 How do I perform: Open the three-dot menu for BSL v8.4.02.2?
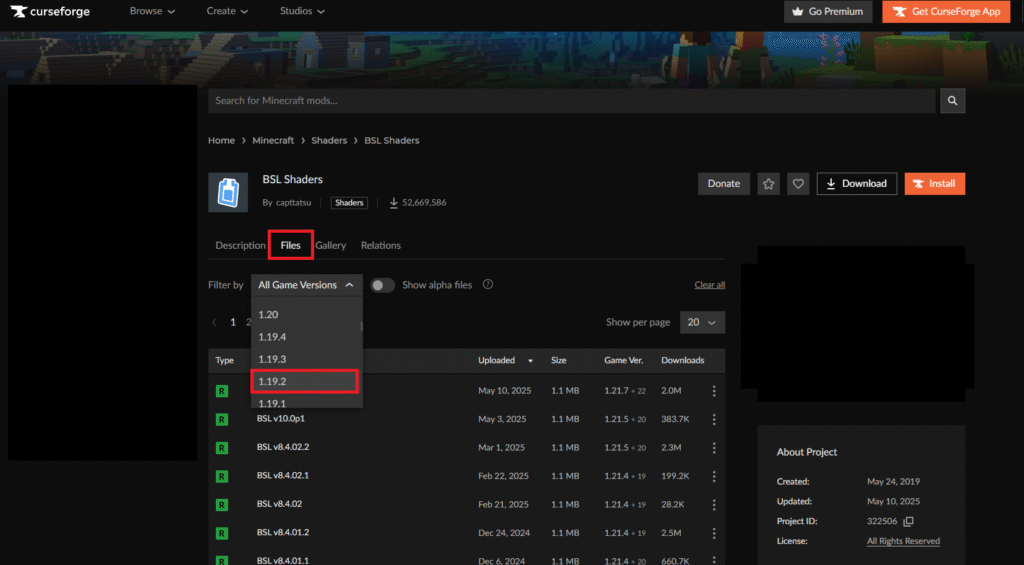(714, 447)
